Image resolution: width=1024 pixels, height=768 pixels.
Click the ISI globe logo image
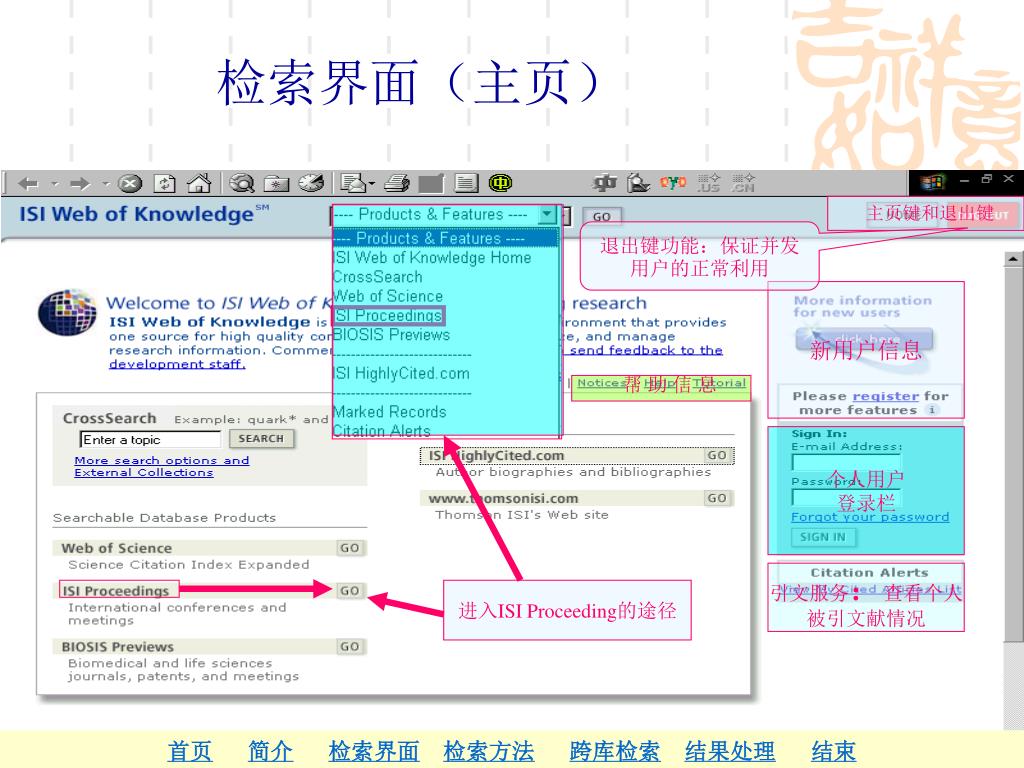(67, 313)
